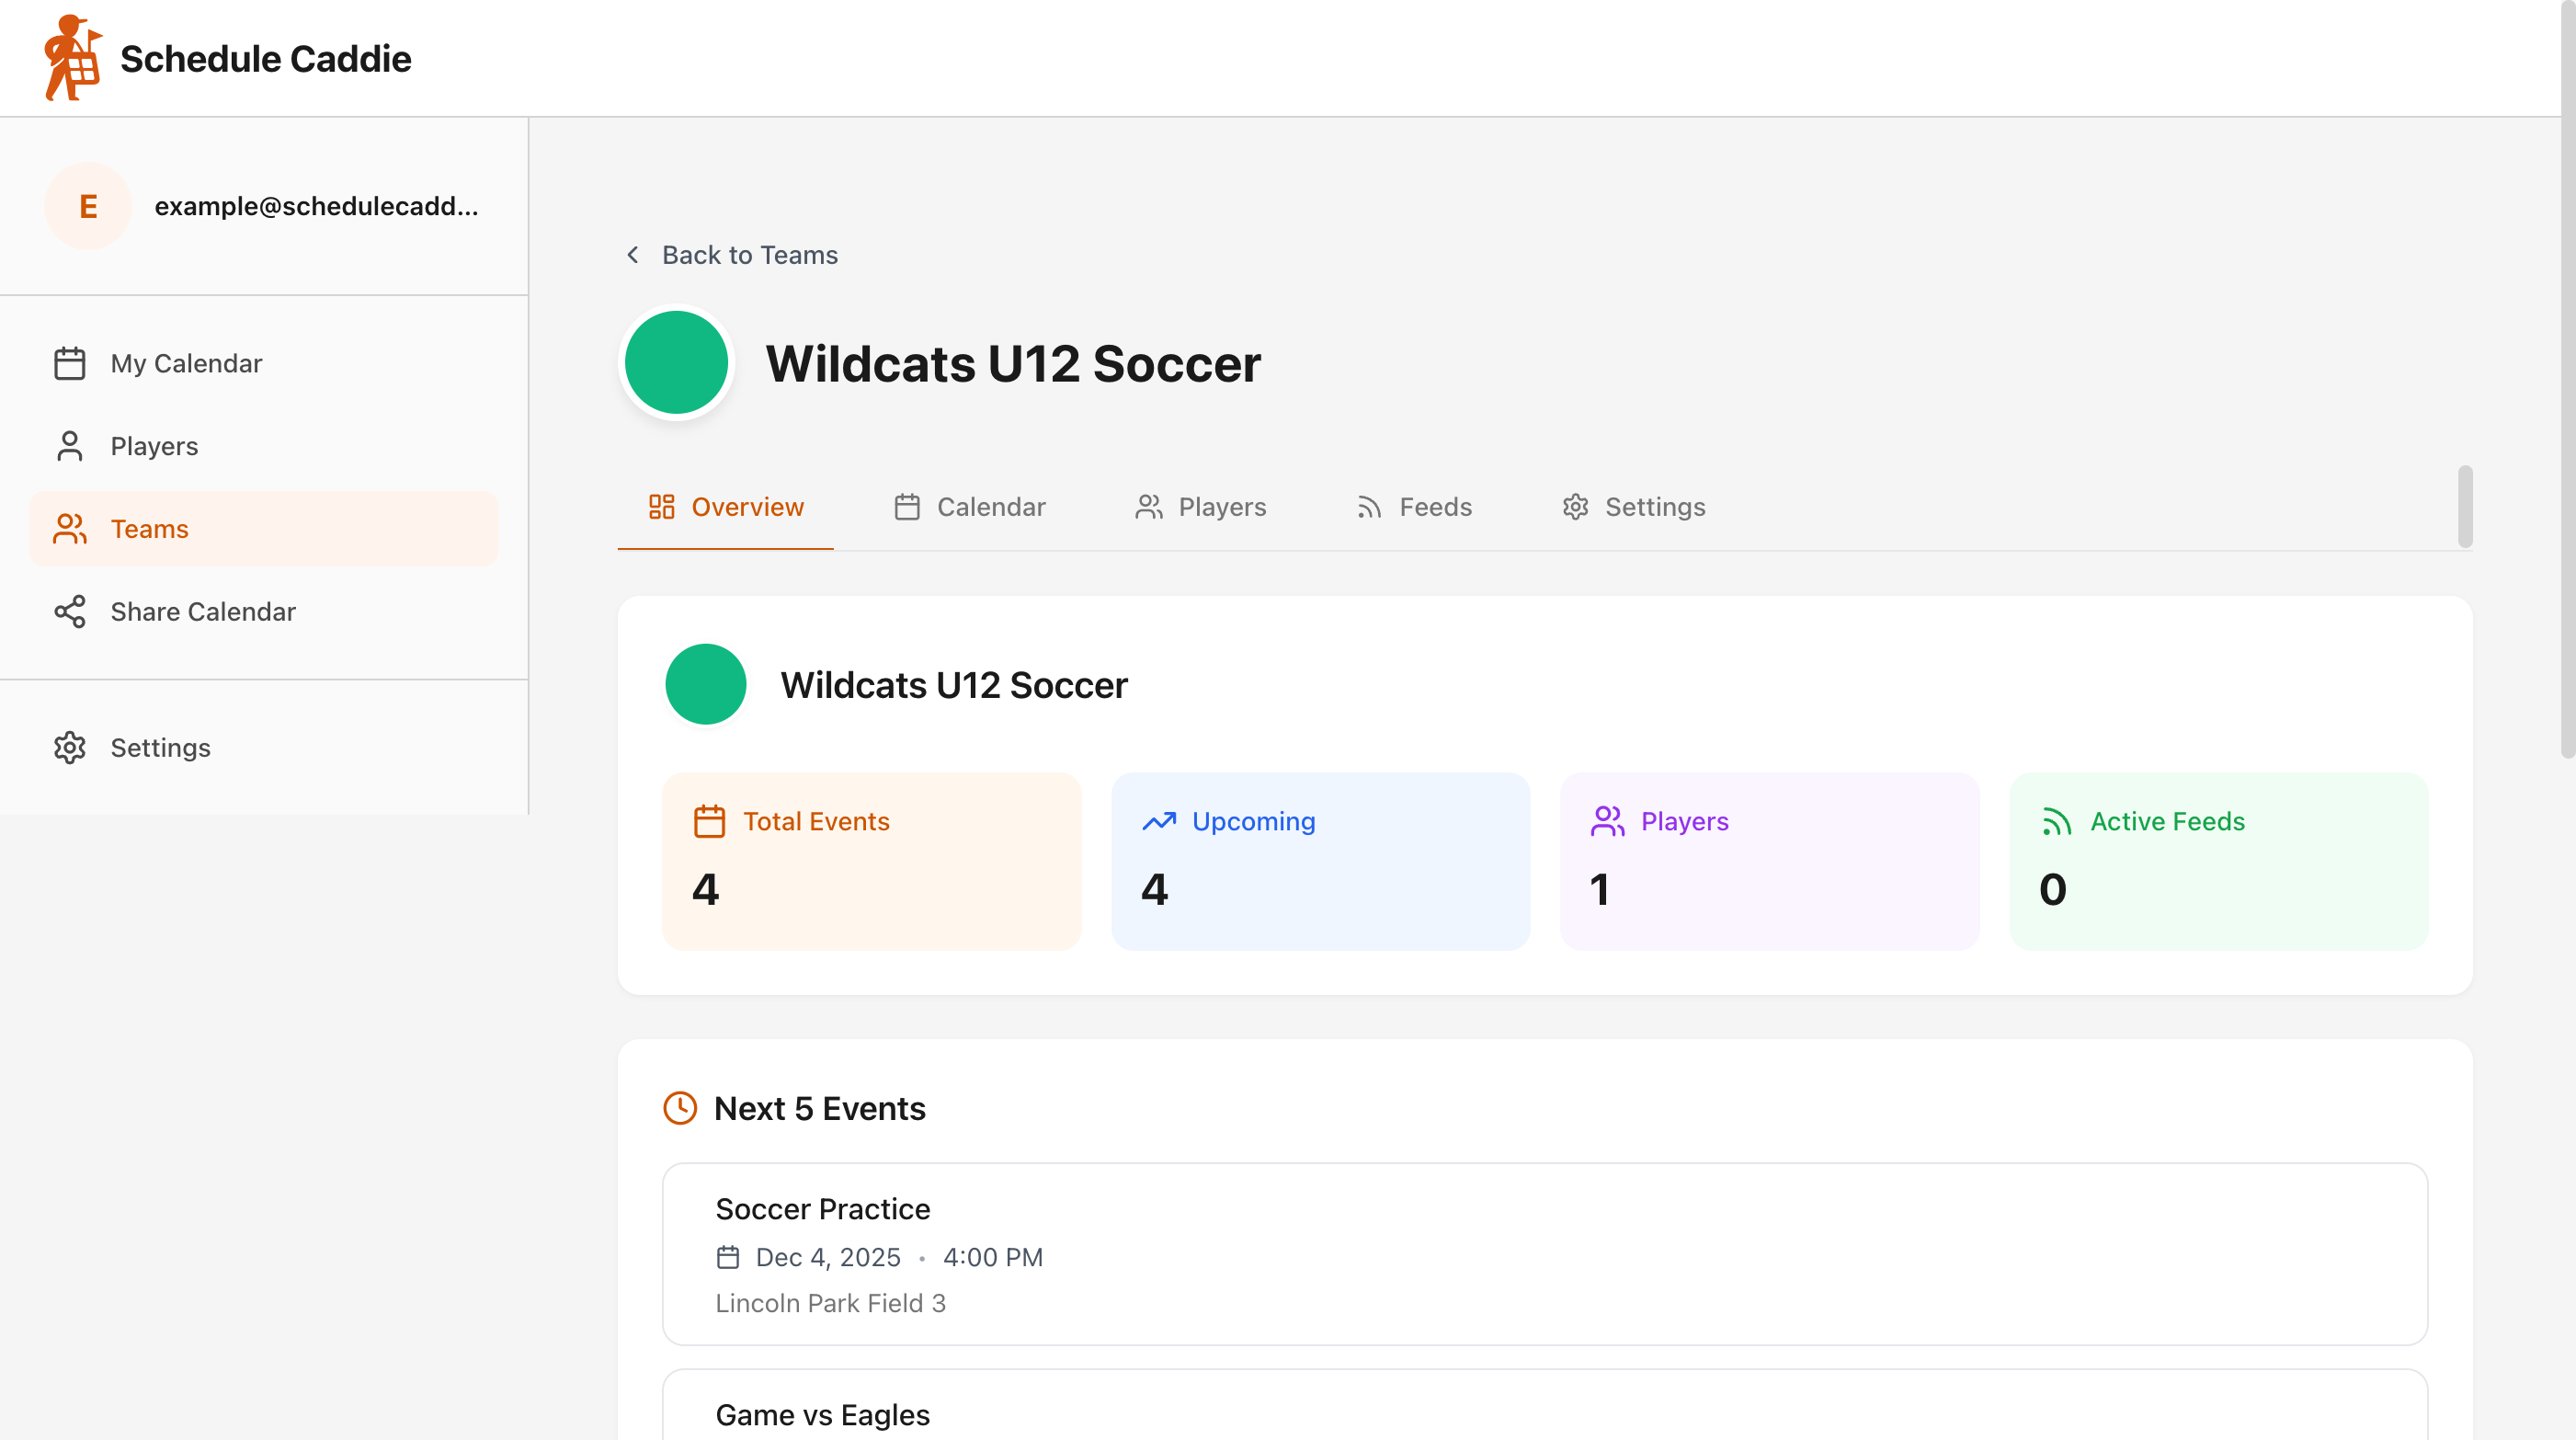Open the team Settings tab
Viewport: 2576px width, 1440px height.
pos(1633,507)
